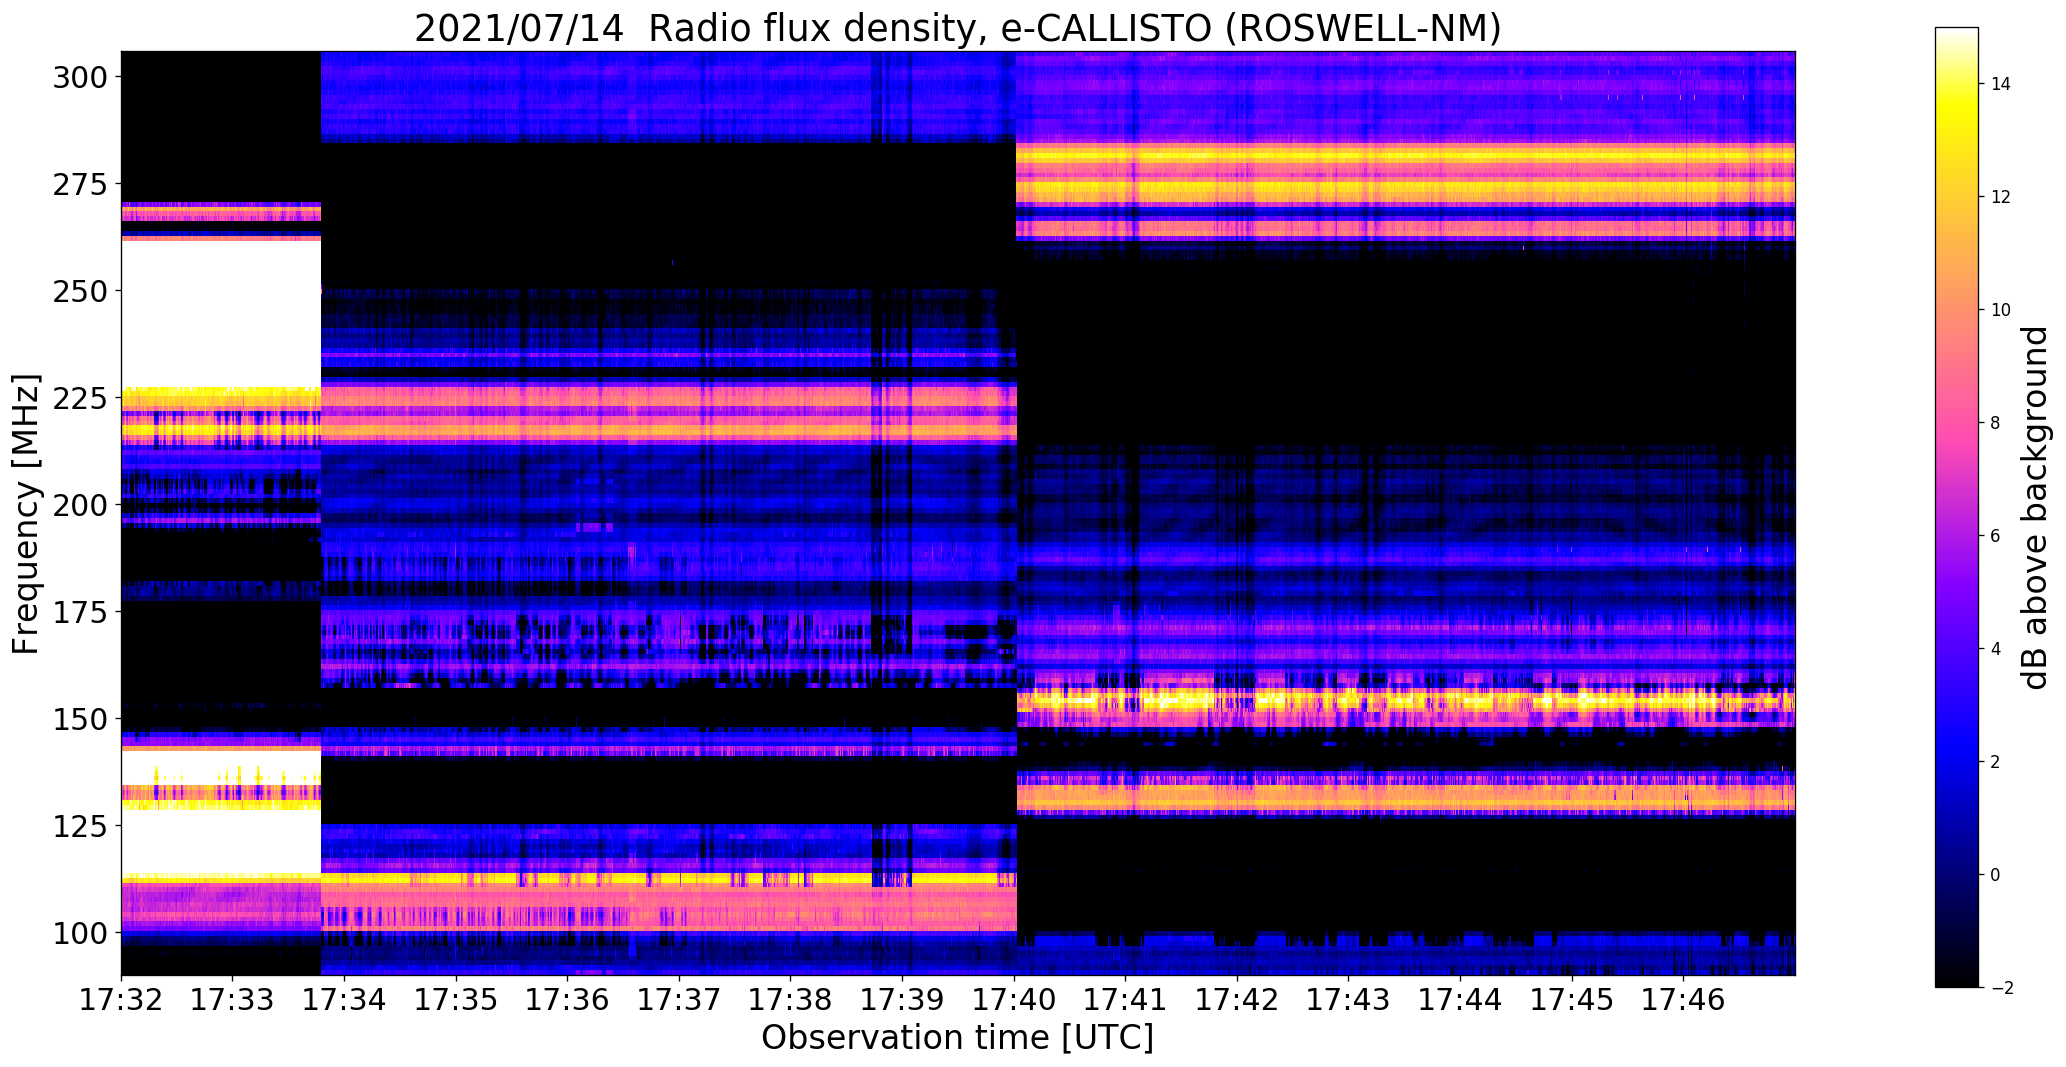Click the 17:42 time tick label
2066x1067 pixels.
tap(1238, 999)
